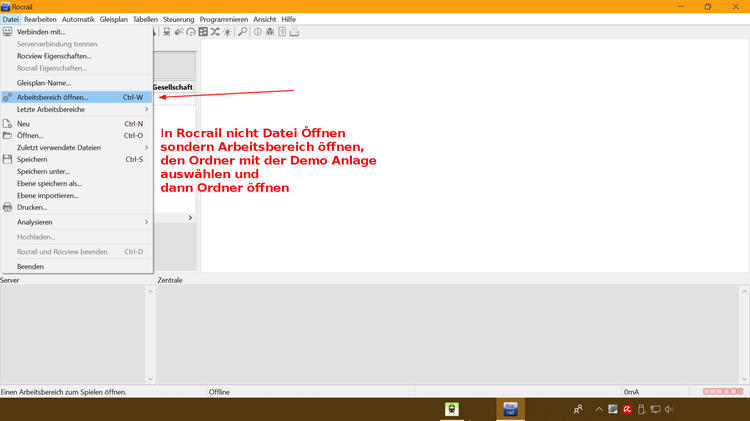
Task: Click the USB device tray icon
Action: (641, 409)
